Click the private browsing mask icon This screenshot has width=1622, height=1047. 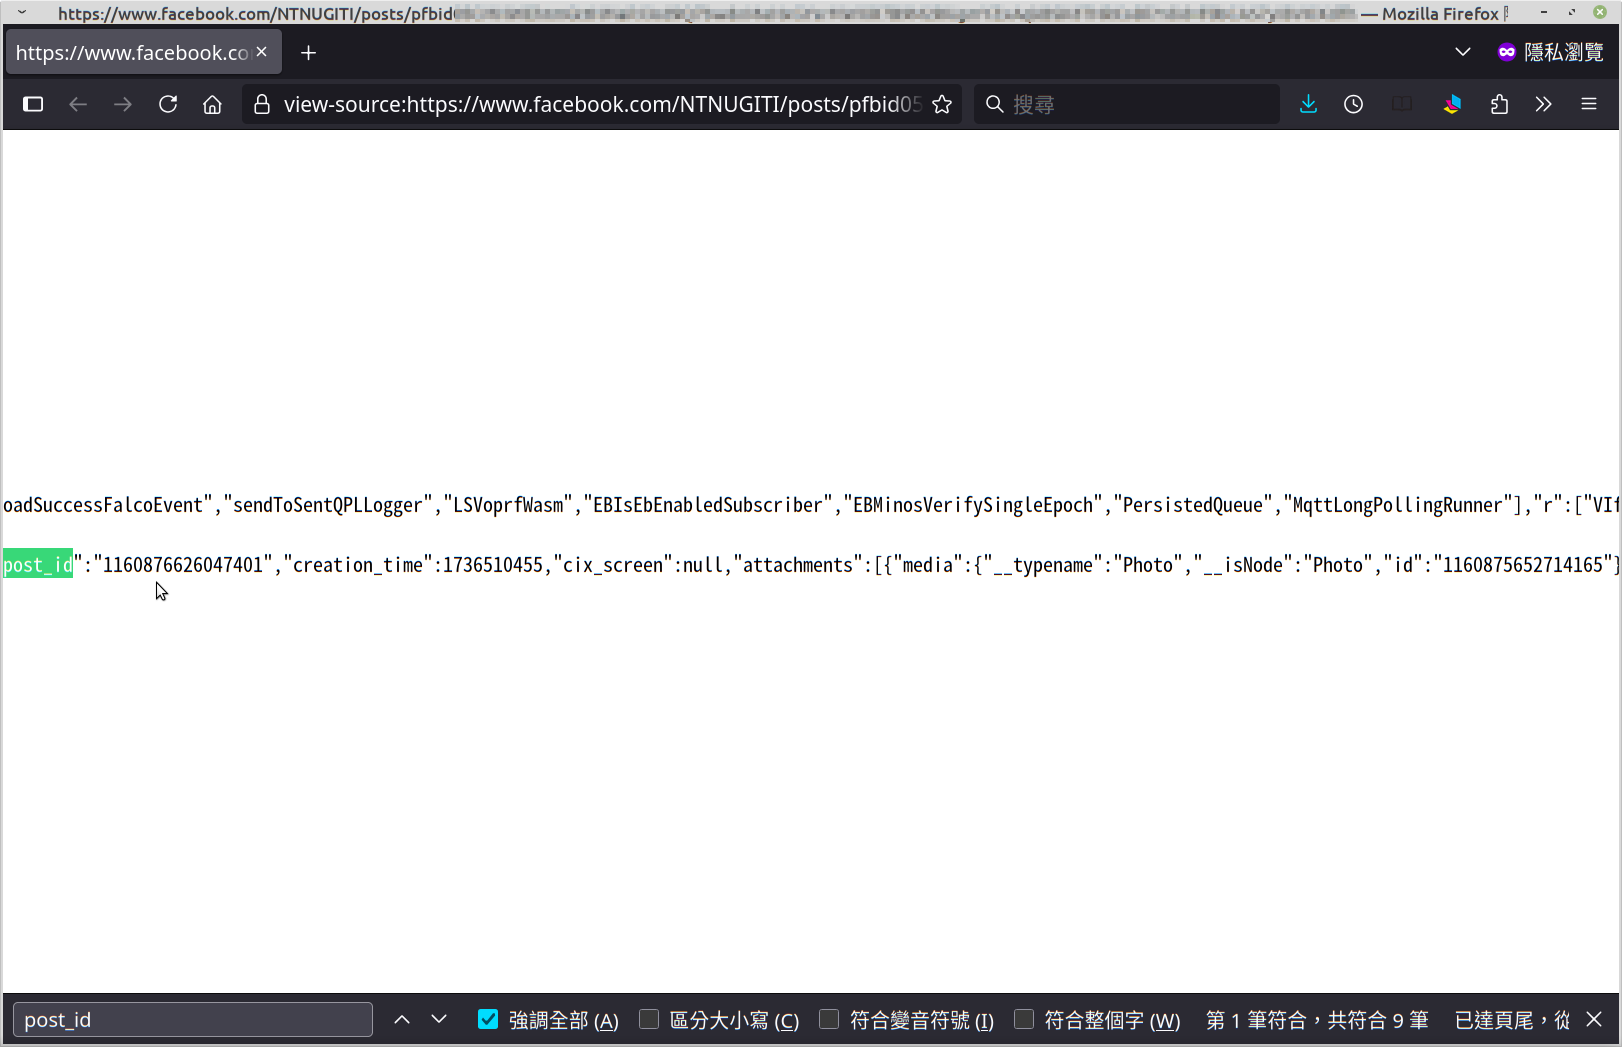point(1506,52)
